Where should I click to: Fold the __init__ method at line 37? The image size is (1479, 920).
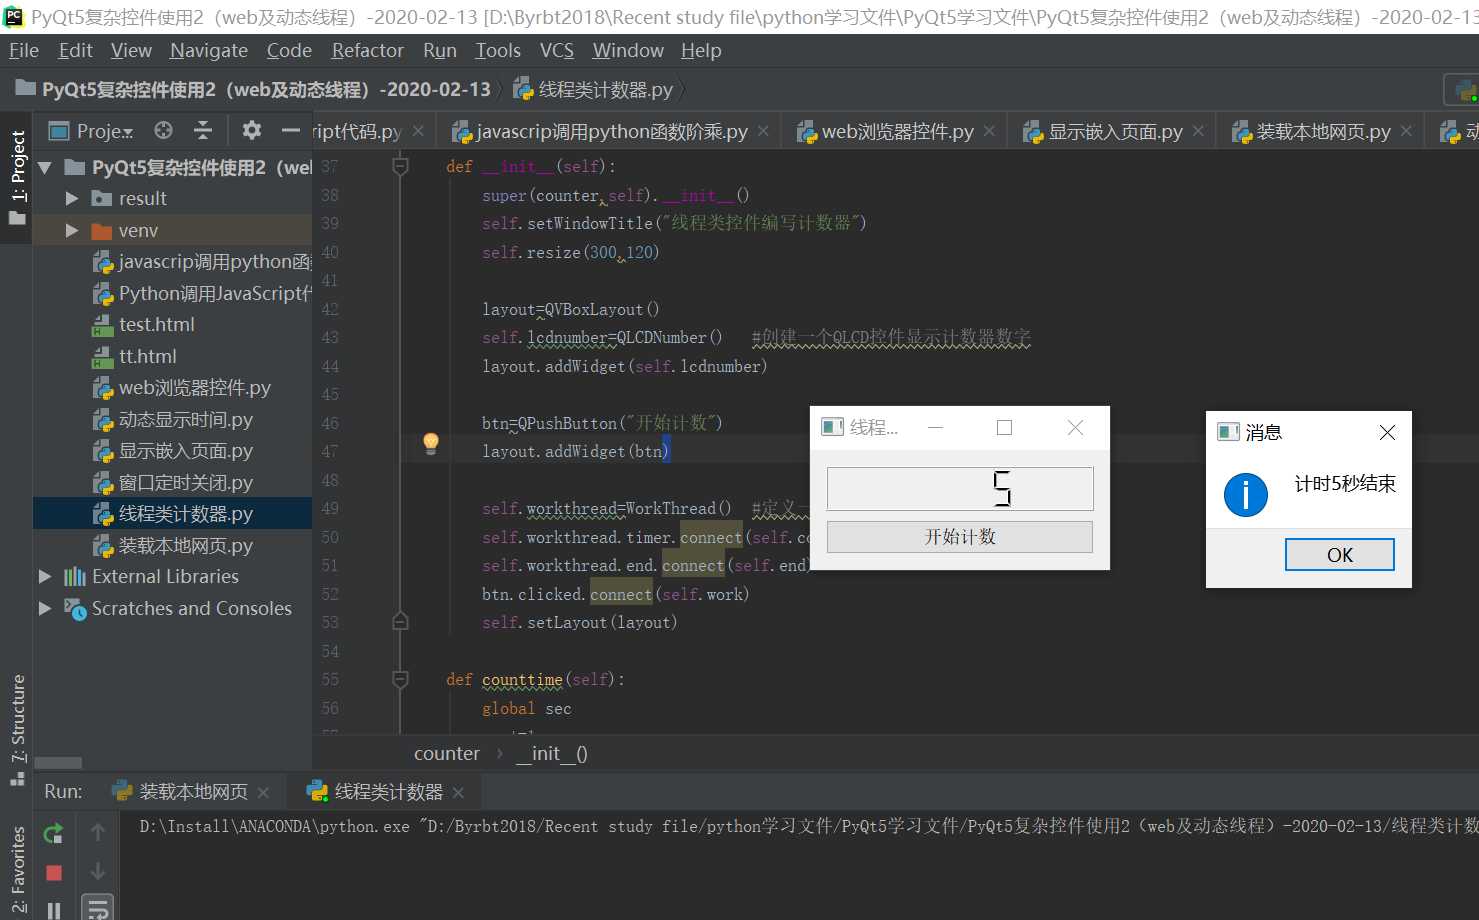click(x=400, y=167)
